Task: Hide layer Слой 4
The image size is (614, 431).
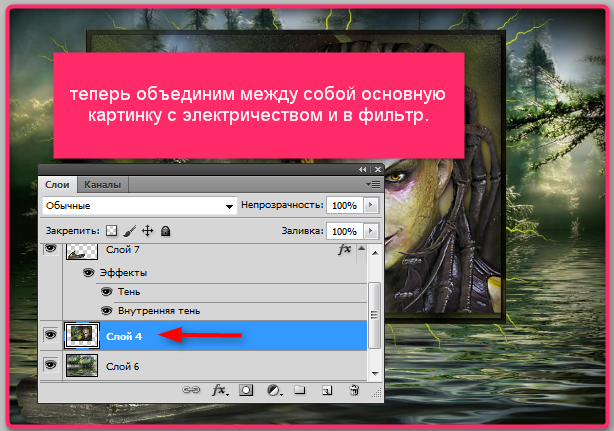Action: coord(50,335)
